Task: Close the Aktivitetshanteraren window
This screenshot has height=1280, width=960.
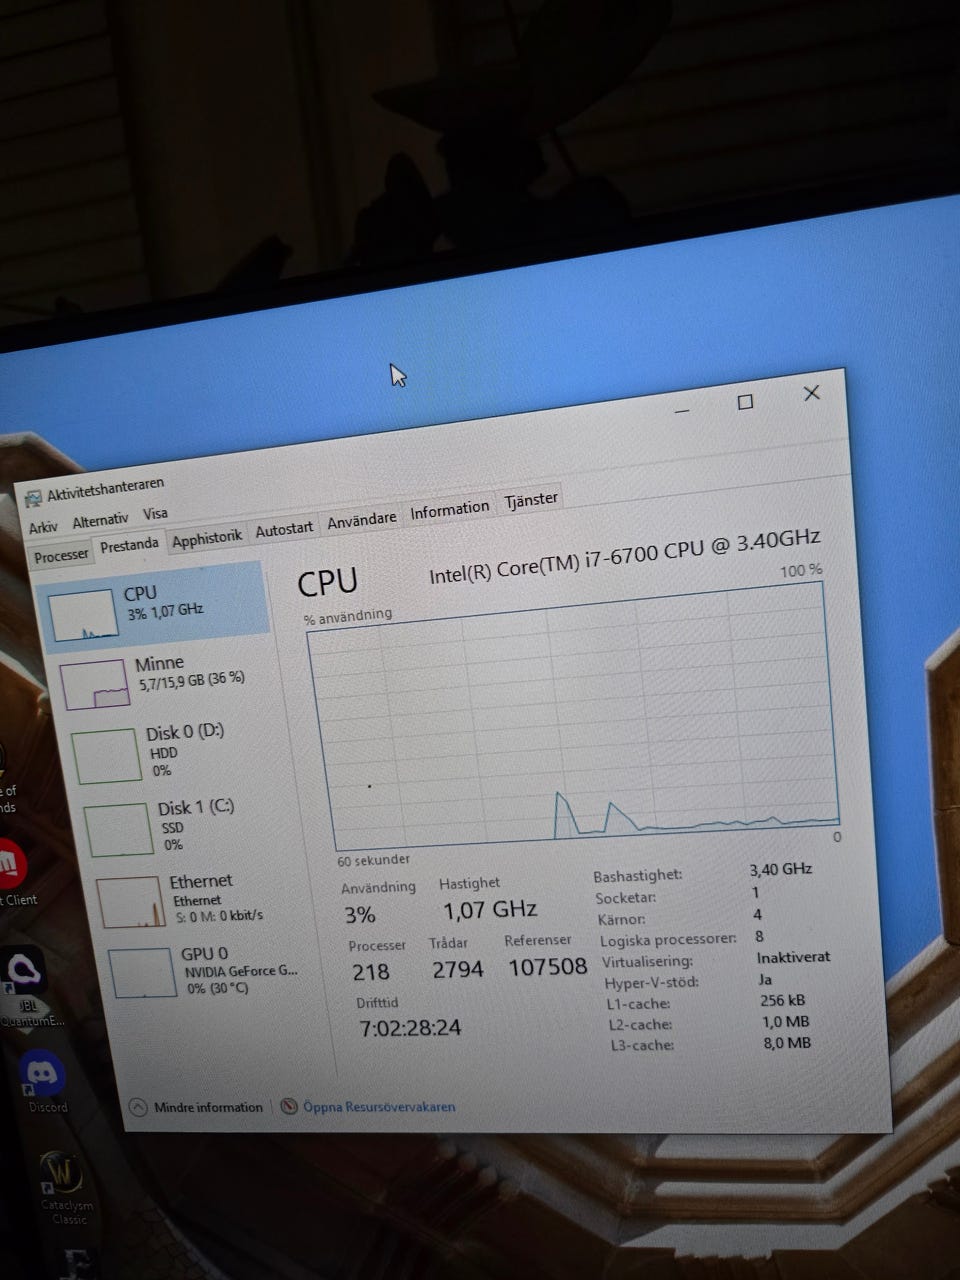Action: click(812, 393)
